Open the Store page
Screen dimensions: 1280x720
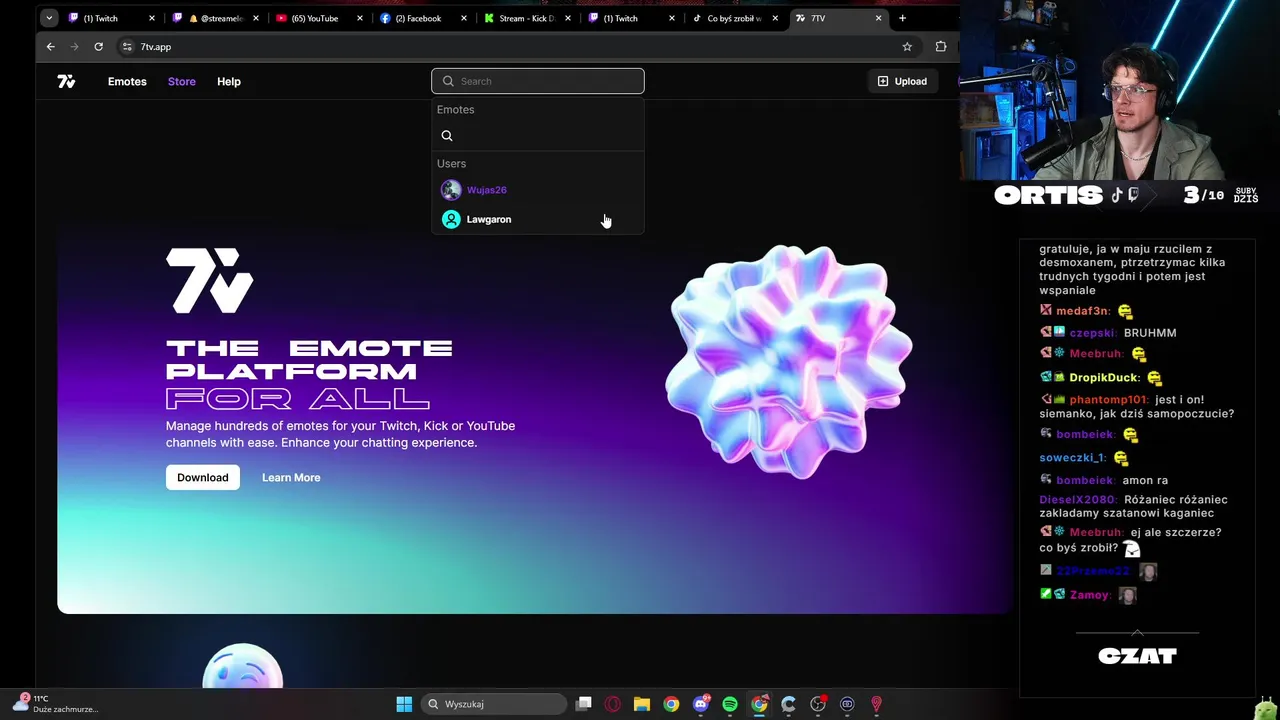[x=182, y=81]
